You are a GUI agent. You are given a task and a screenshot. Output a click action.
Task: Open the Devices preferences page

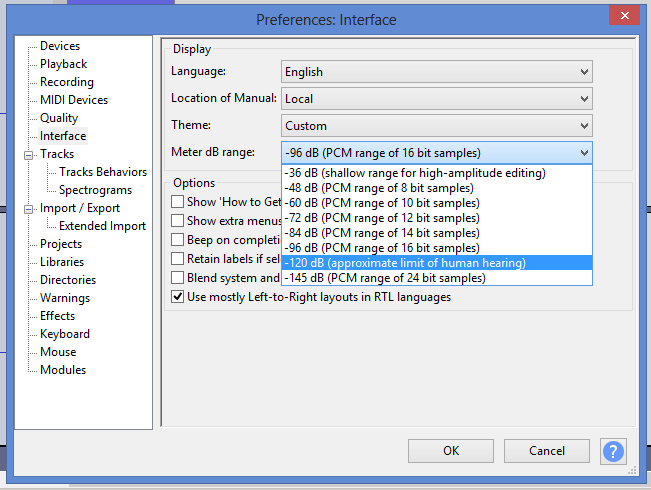(x=60, y=46)
